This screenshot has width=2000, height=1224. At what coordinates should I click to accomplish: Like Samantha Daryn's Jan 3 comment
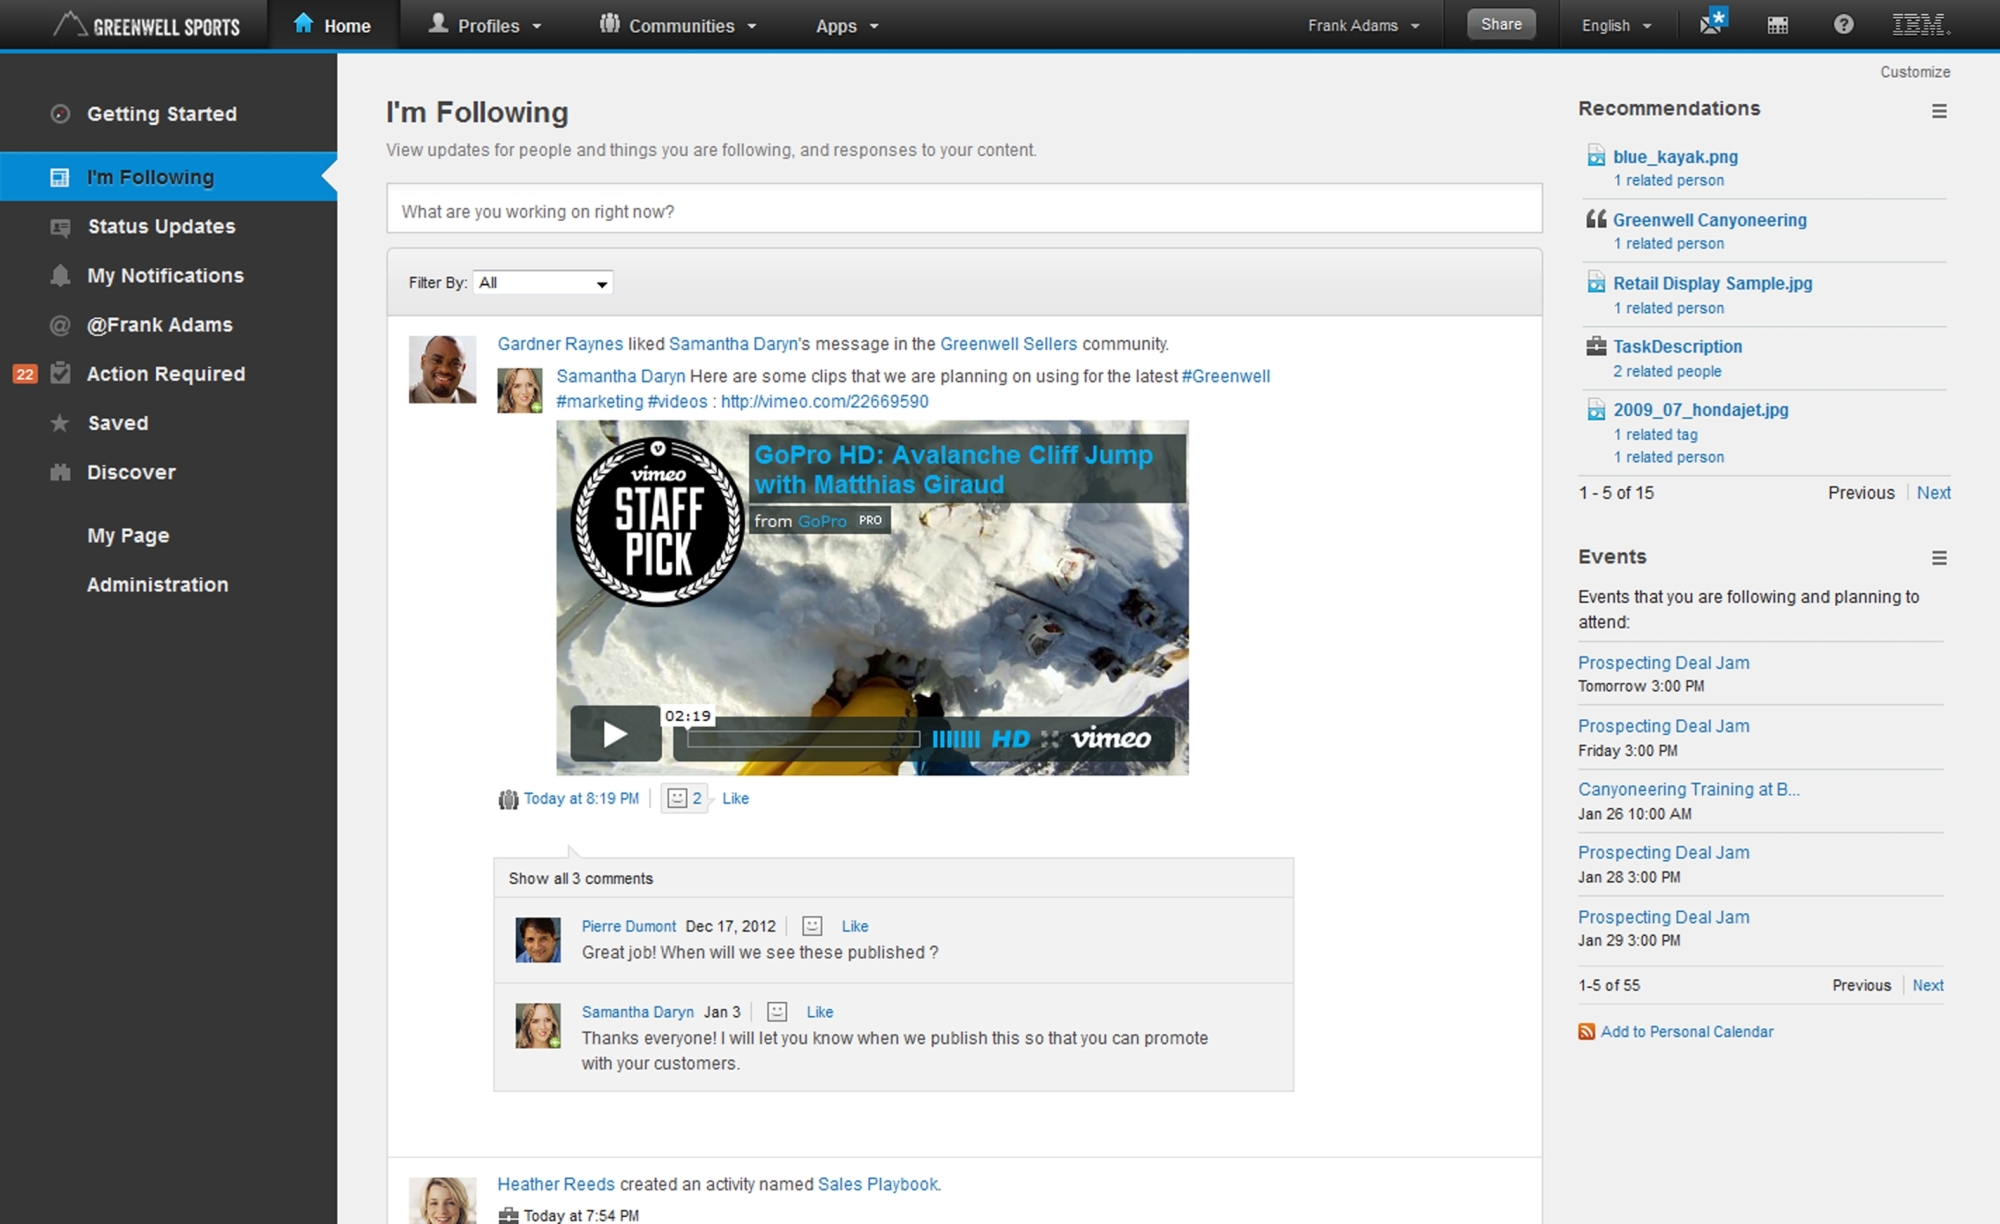click(x=819, y=1012)
